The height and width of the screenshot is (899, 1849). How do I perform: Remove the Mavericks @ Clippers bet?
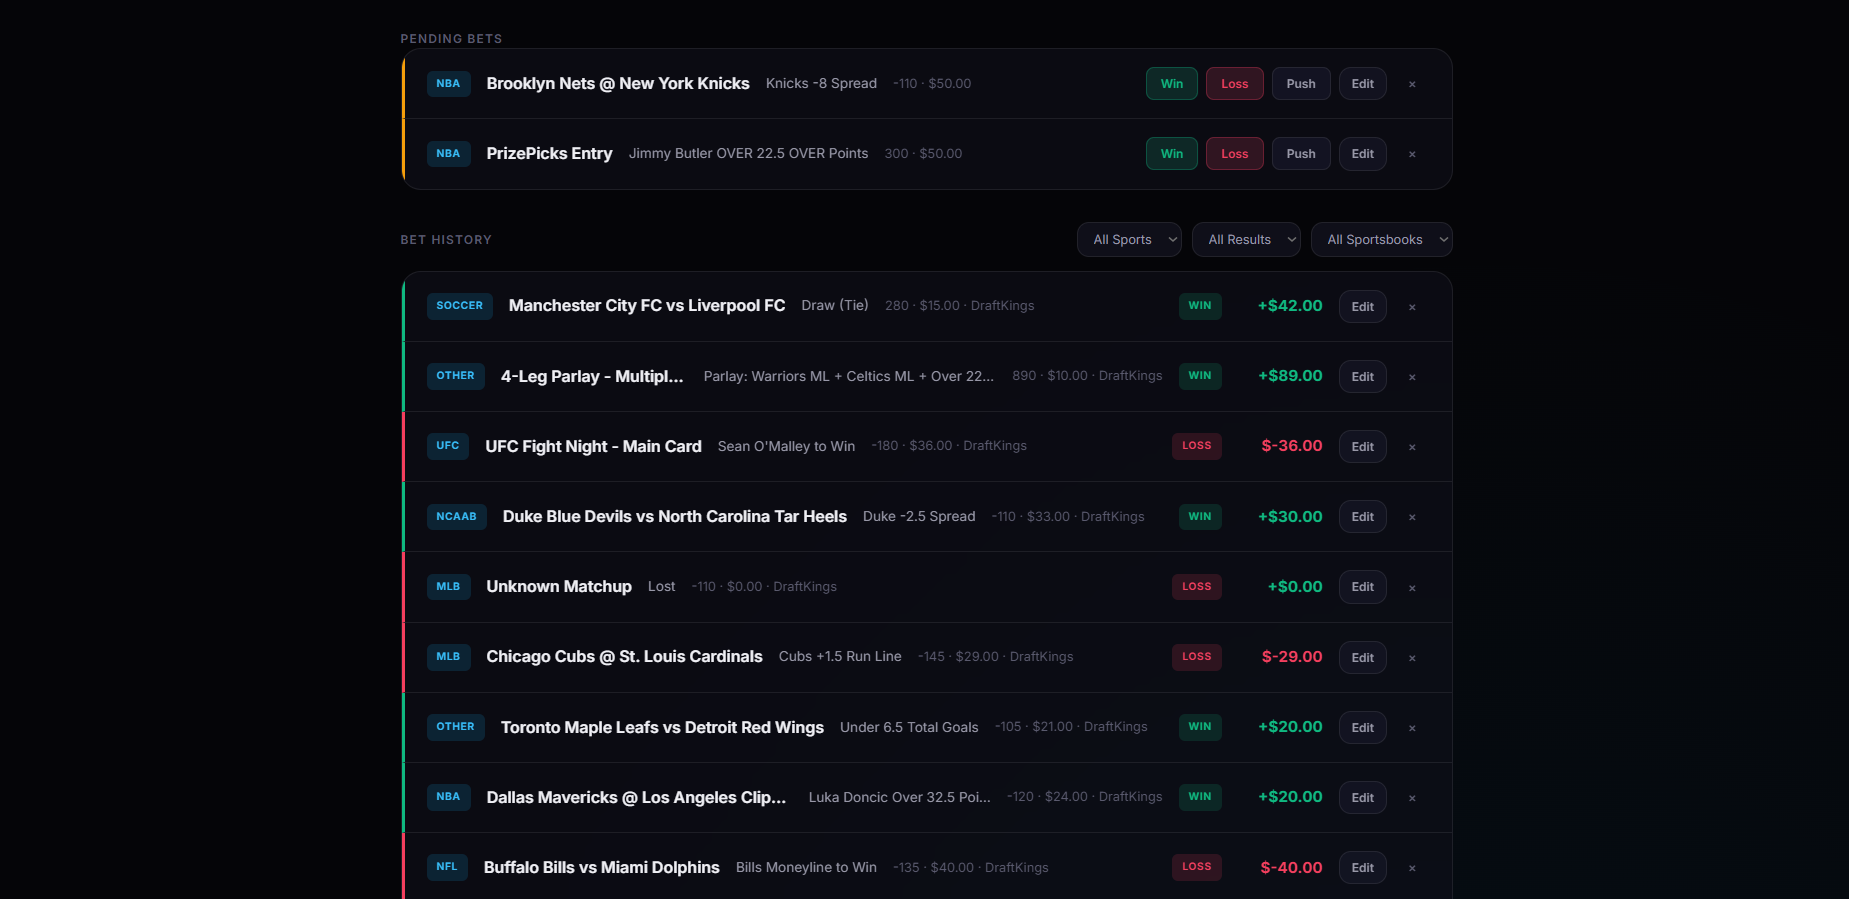pos(1412,798)
